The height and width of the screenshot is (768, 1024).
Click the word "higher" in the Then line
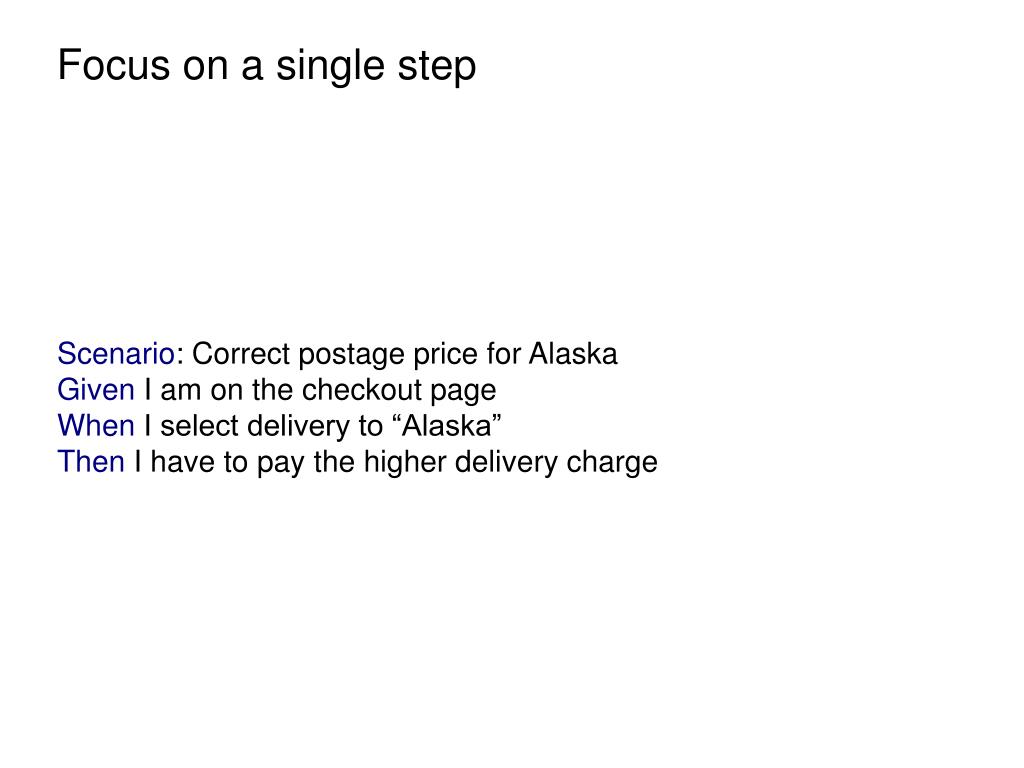404,464
